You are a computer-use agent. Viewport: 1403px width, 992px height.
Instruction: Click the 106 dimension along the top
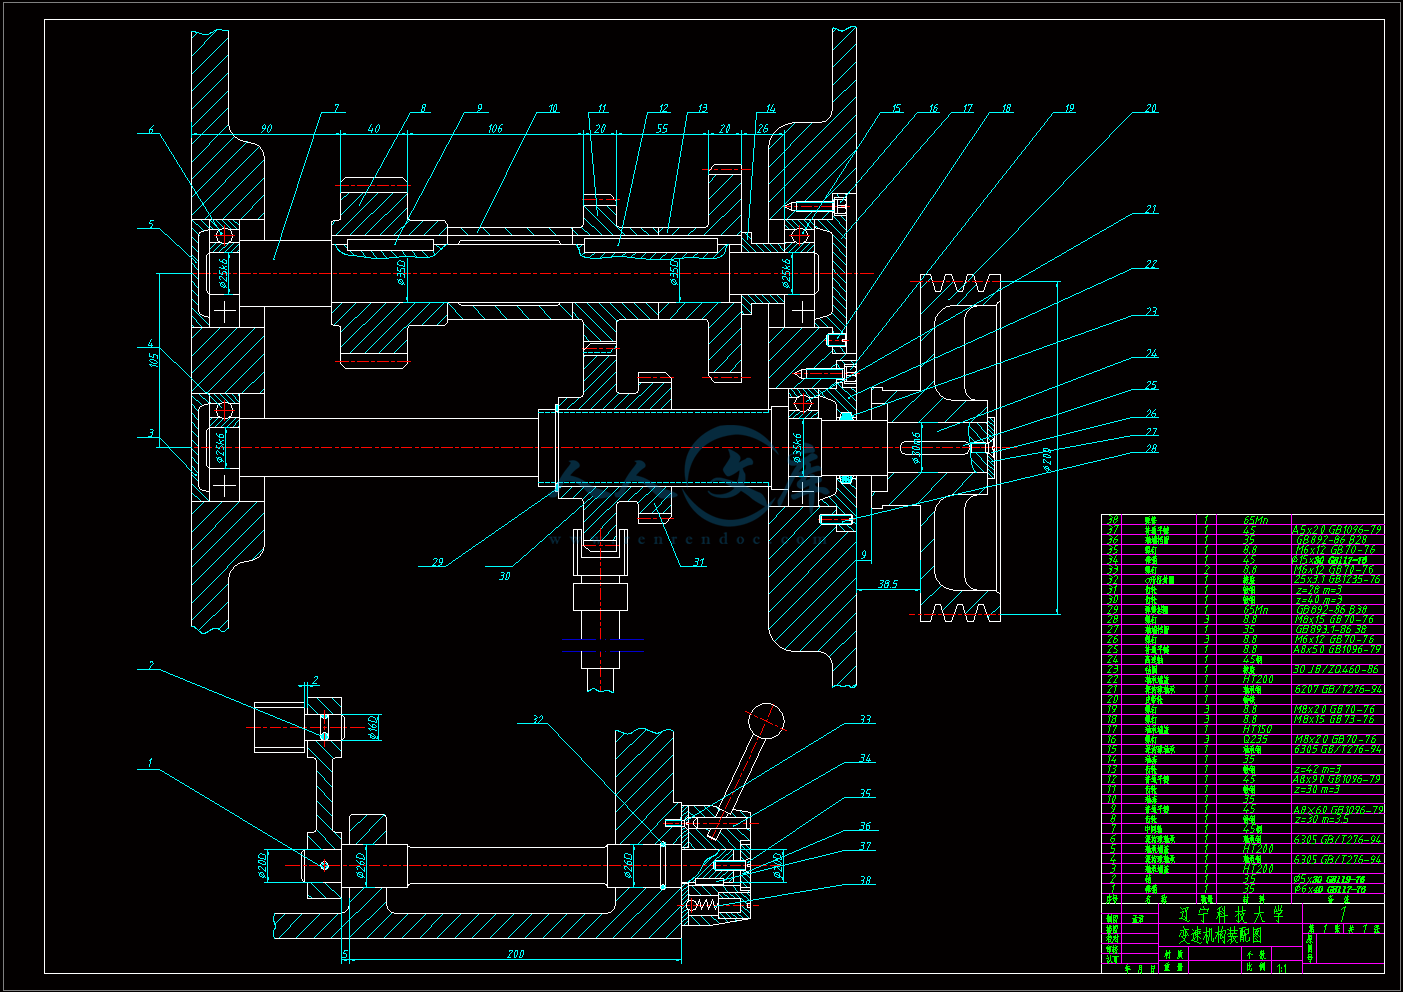tap(495, 129)
